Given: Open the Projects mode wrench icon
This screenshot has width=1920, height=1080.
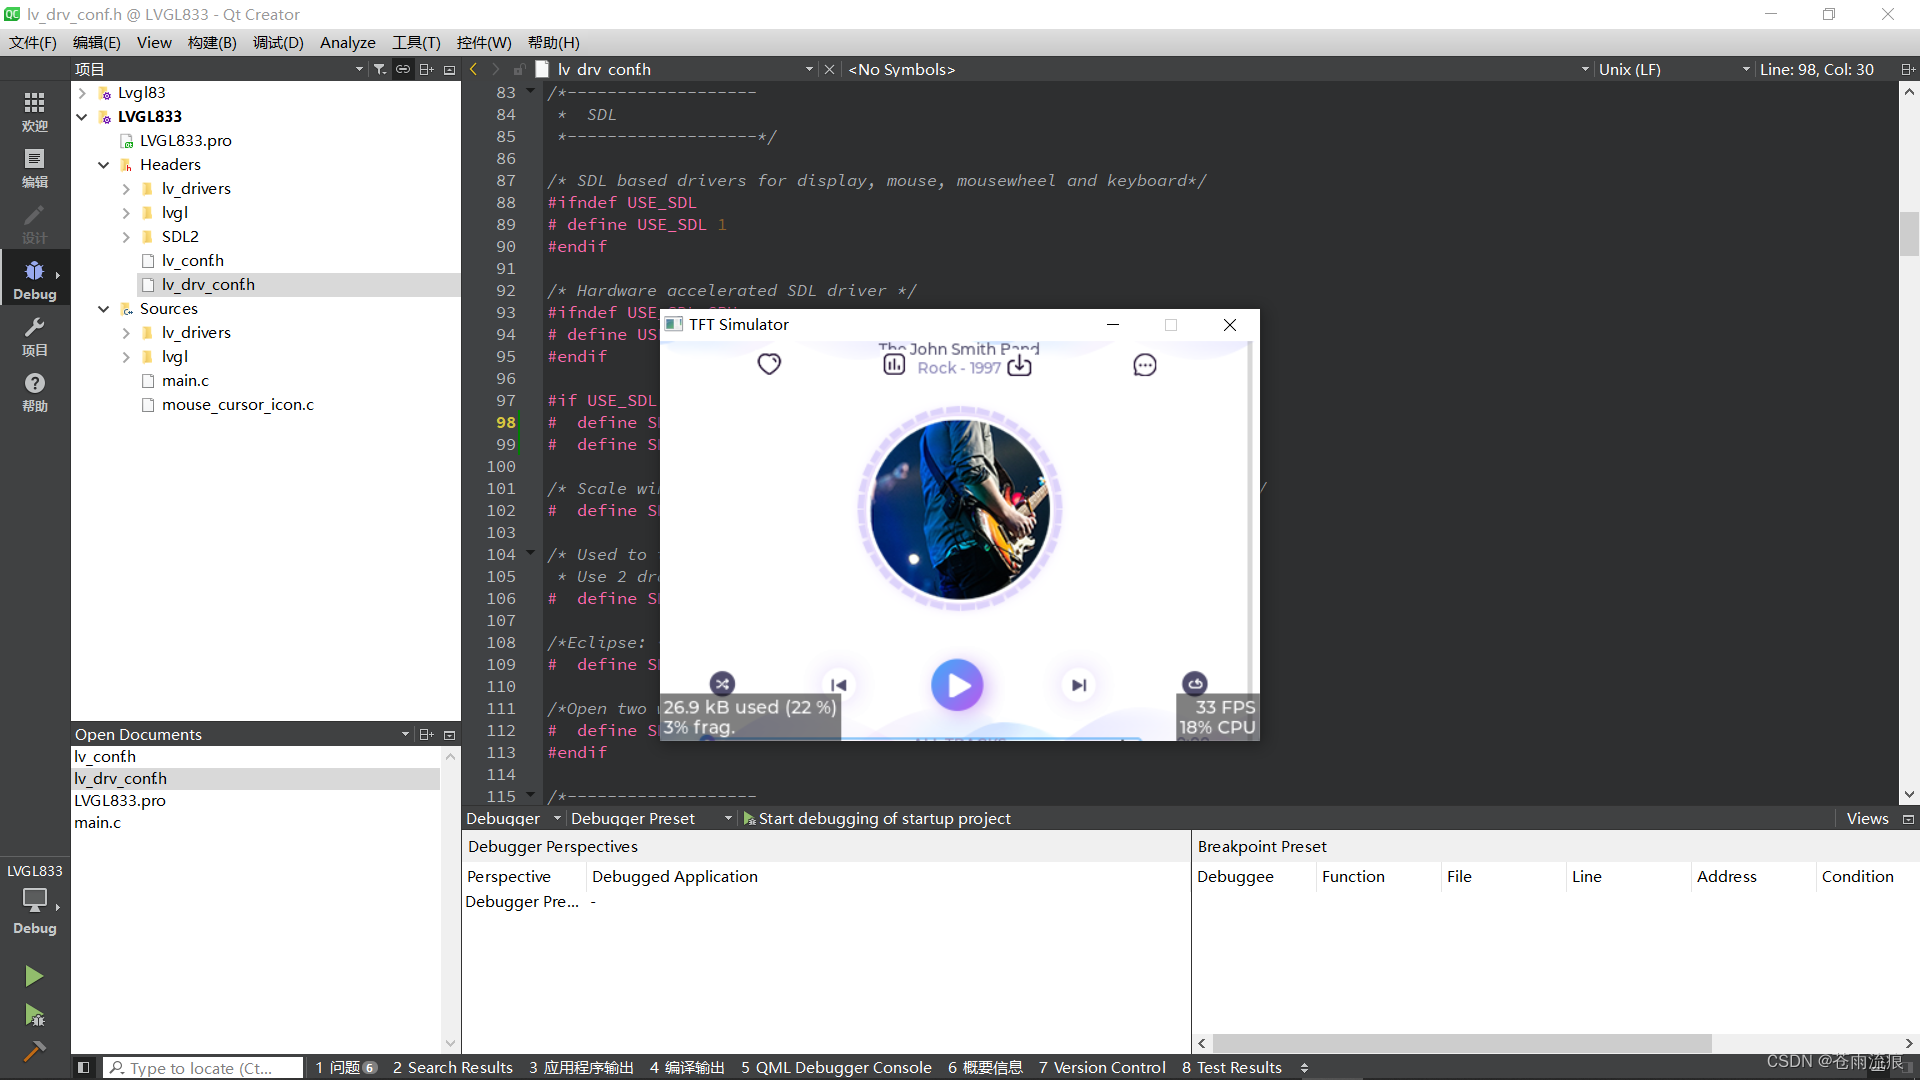Looking at the screenshot, I should pyautogui.click(x=34, y=335).
